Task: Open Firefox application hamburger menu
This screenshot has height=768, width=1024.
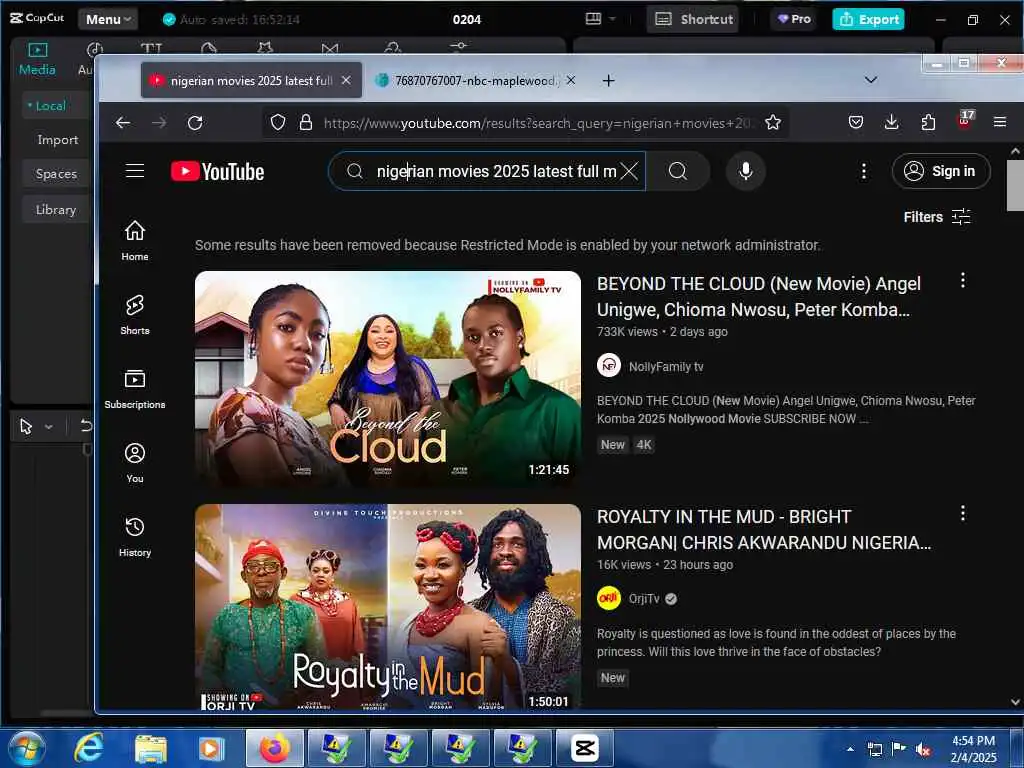Action: pyautogui.click(x=999, y=122)
